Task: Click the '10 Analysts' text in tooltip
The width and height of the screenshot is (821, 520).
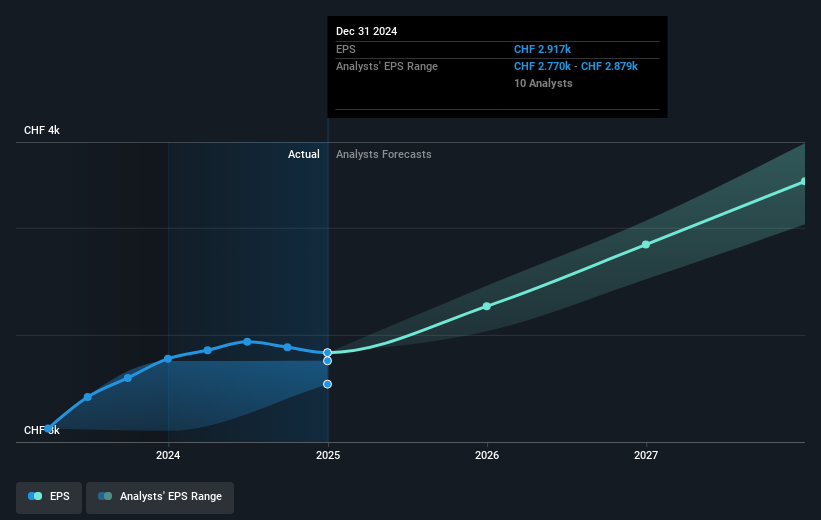Action: tap(543, 83)
